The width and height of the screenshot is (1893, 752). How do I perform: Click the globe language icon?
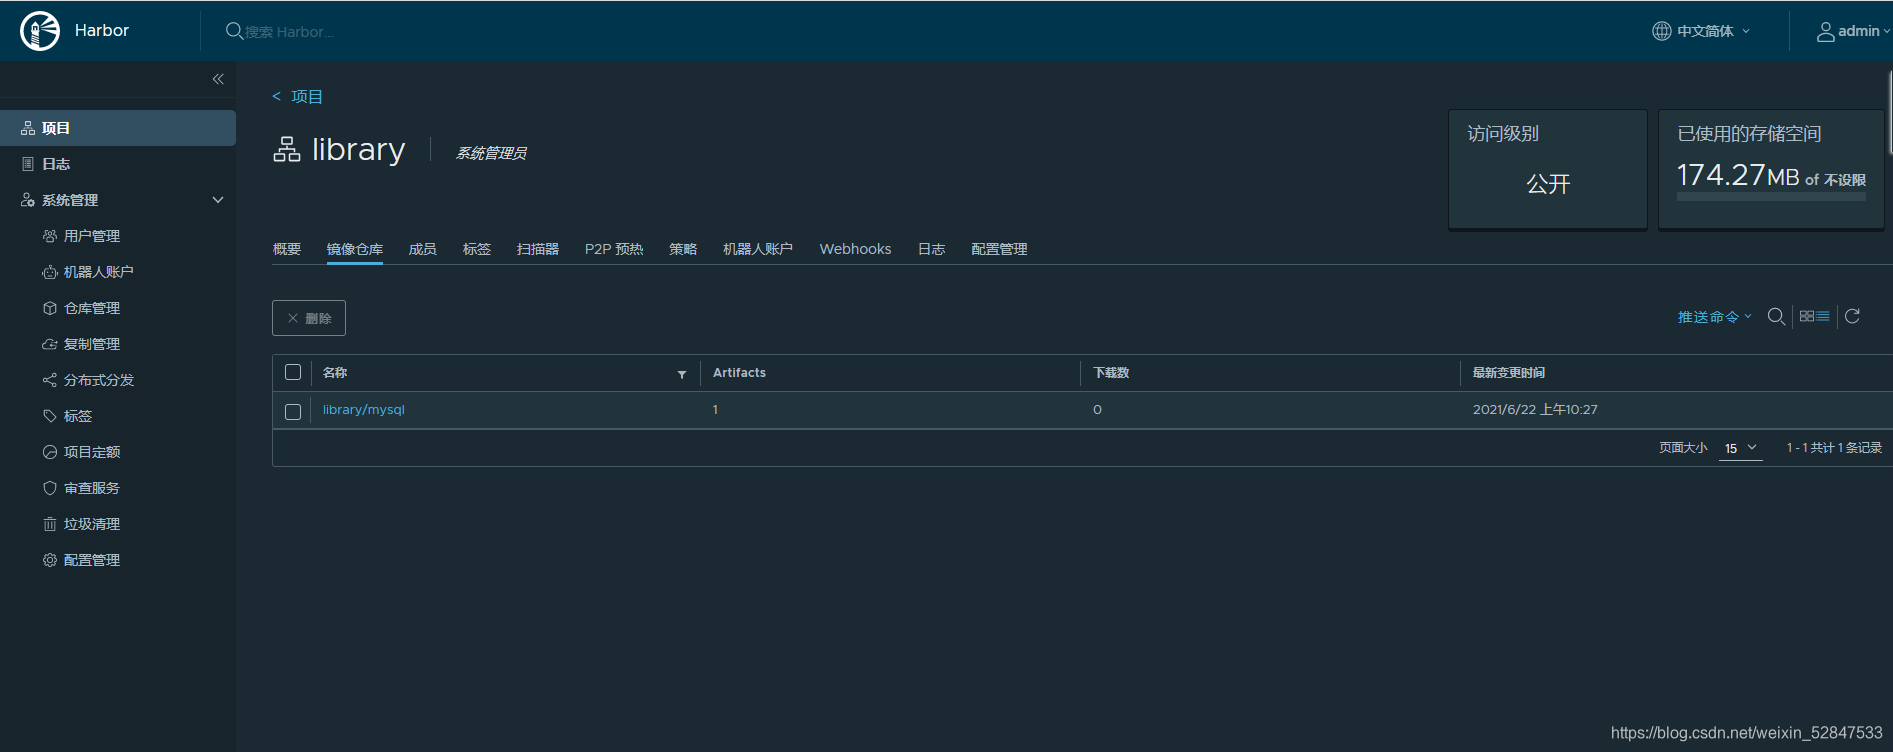tap(1661, 31)
